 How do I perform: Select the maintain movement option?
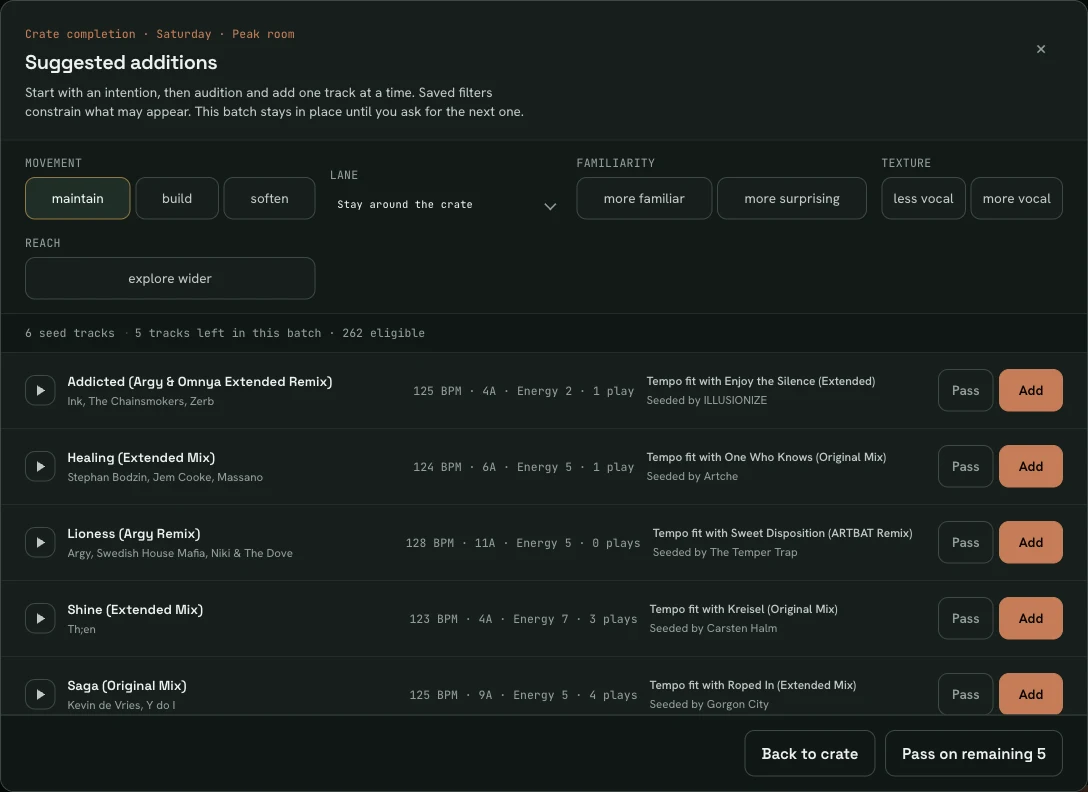click(x=78, y=199)
